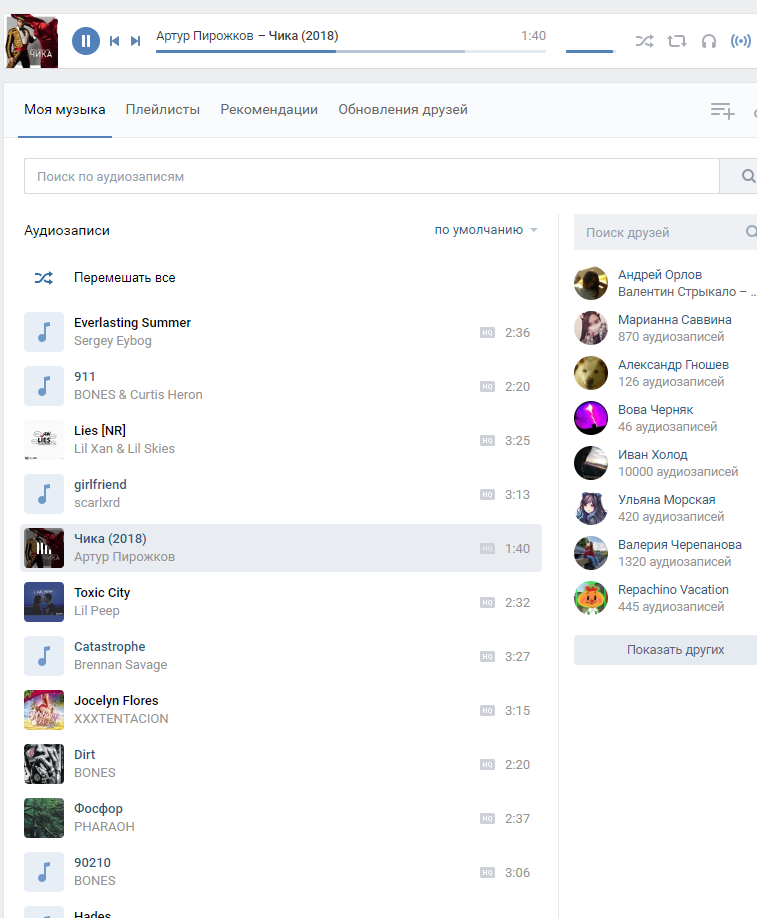Open XXXTENTACION artist link
Image resolution: width=757 pixels, height=918 pixels.
click(x=121, y=718)
